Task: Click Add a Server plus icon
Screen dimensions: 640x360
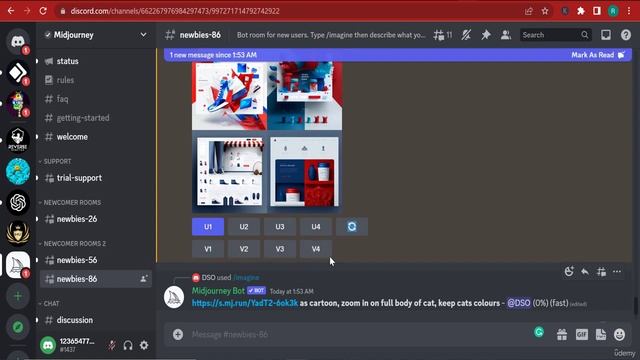Action: pos(18,296)
